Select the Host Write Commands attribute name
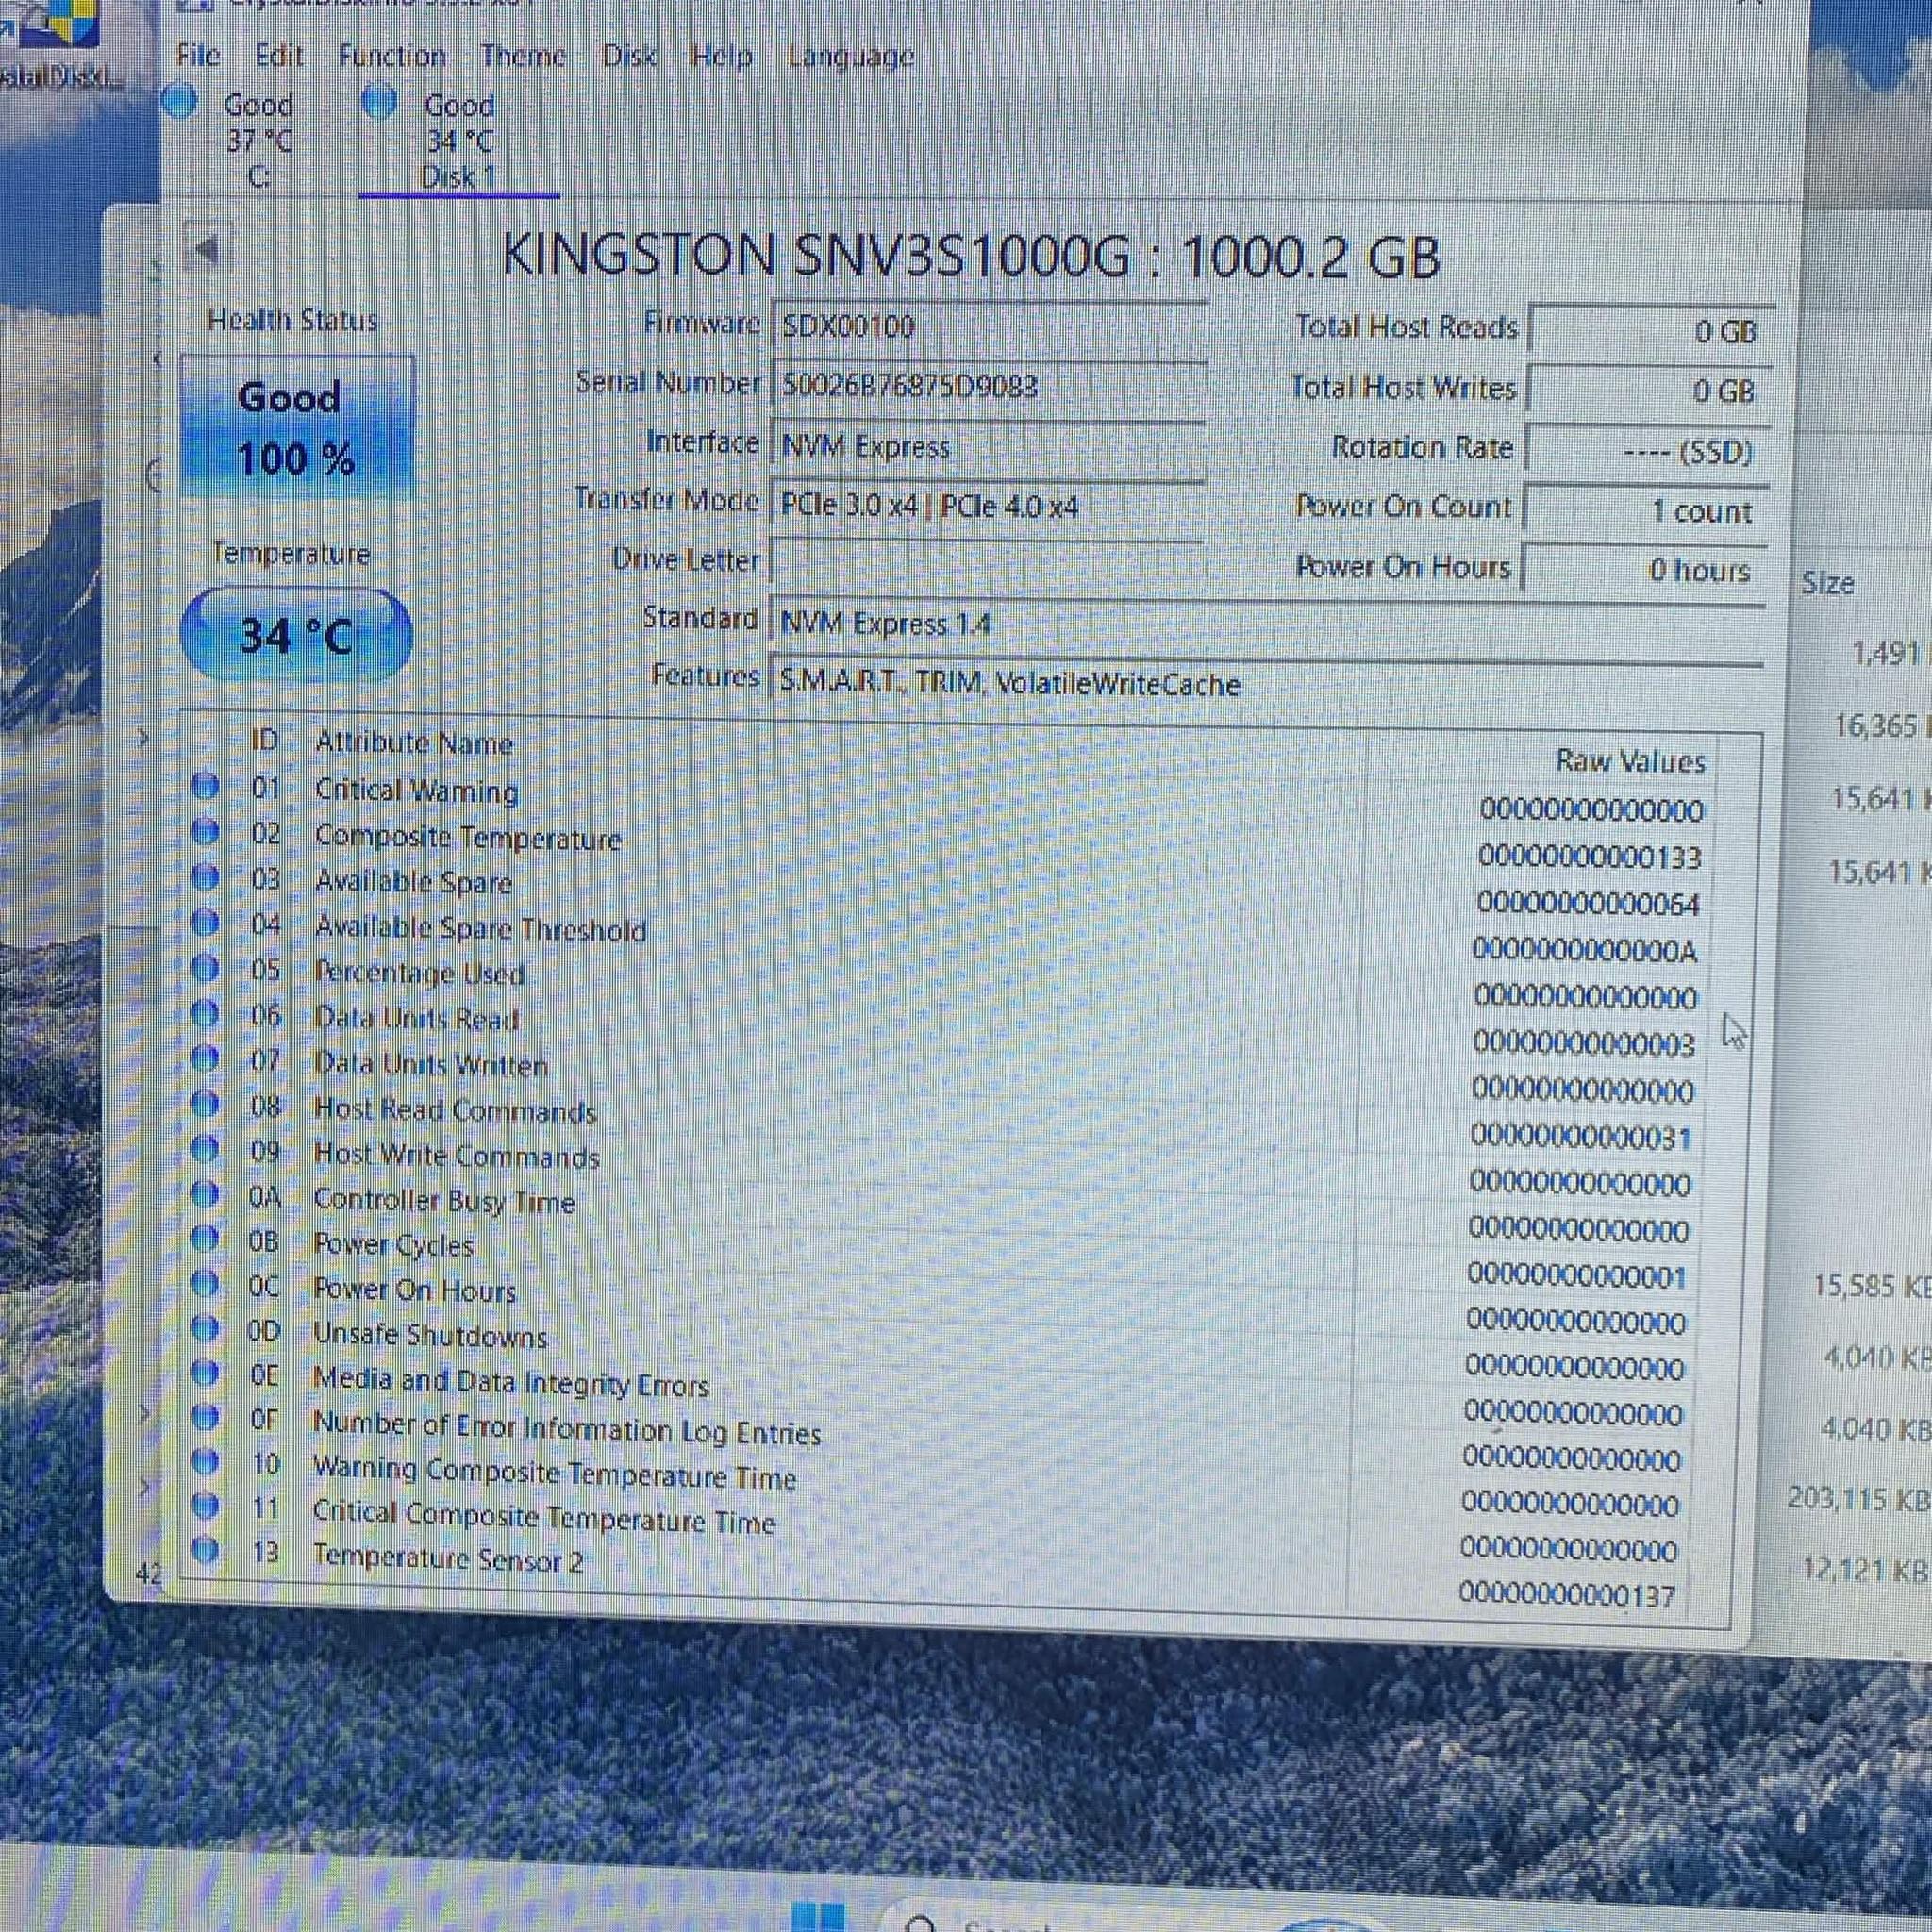The height and width of the screenshot is (1932, 1932). click(456, 1156)
